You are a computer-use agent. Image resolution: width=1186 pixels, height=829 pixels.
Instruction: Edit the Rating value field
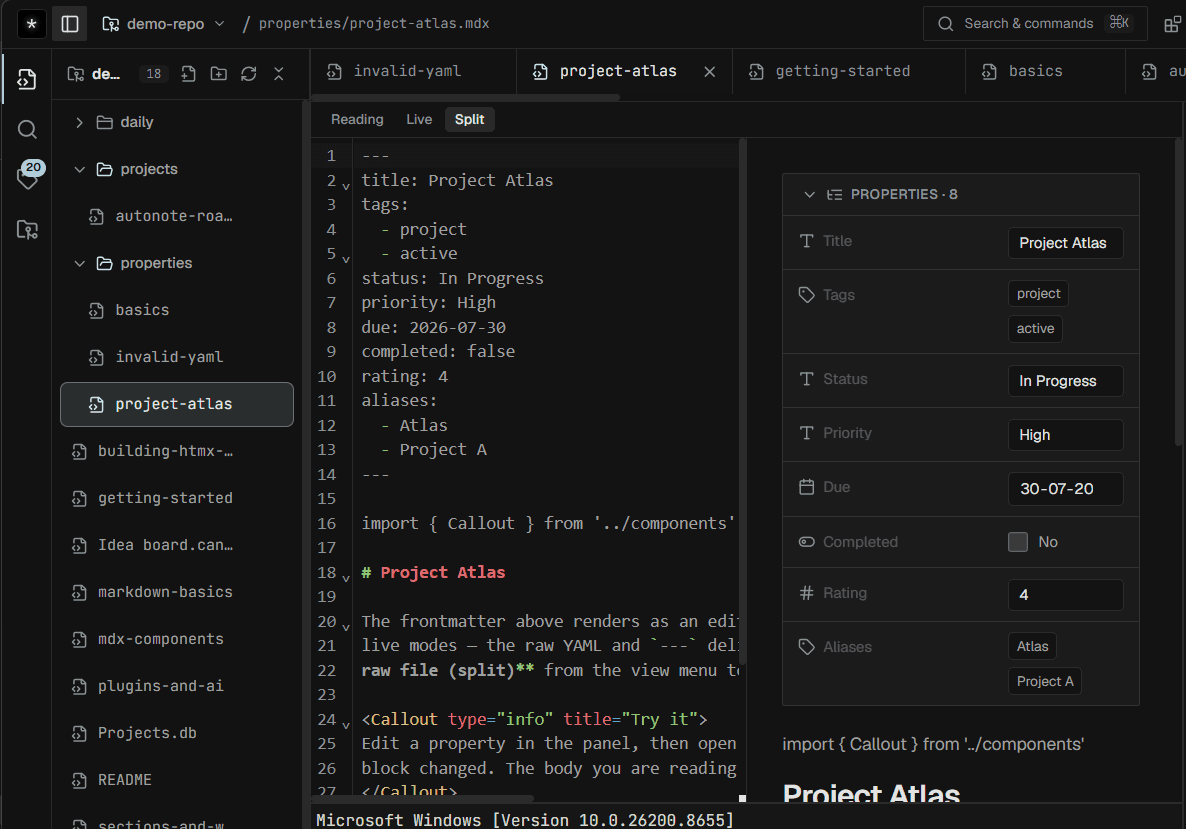click(1065, 595)
